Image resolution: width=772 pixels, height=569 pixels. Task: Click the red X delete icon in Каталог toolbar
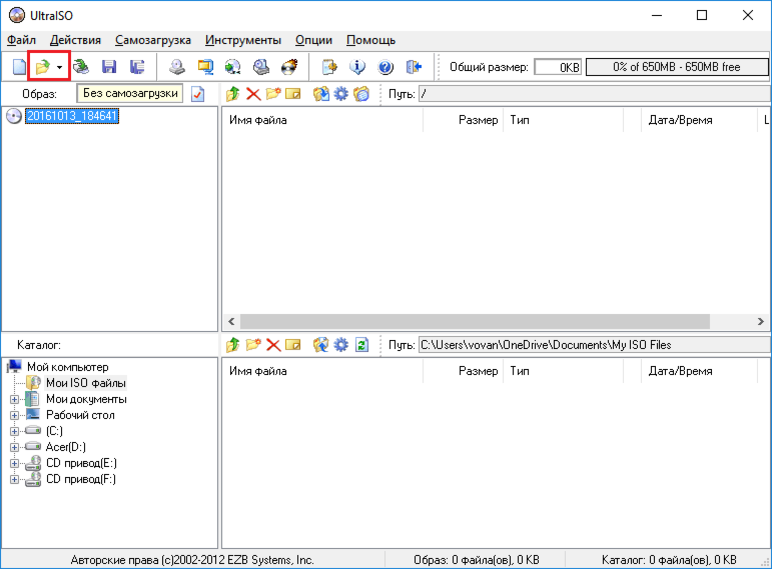(x=273, y=345)
